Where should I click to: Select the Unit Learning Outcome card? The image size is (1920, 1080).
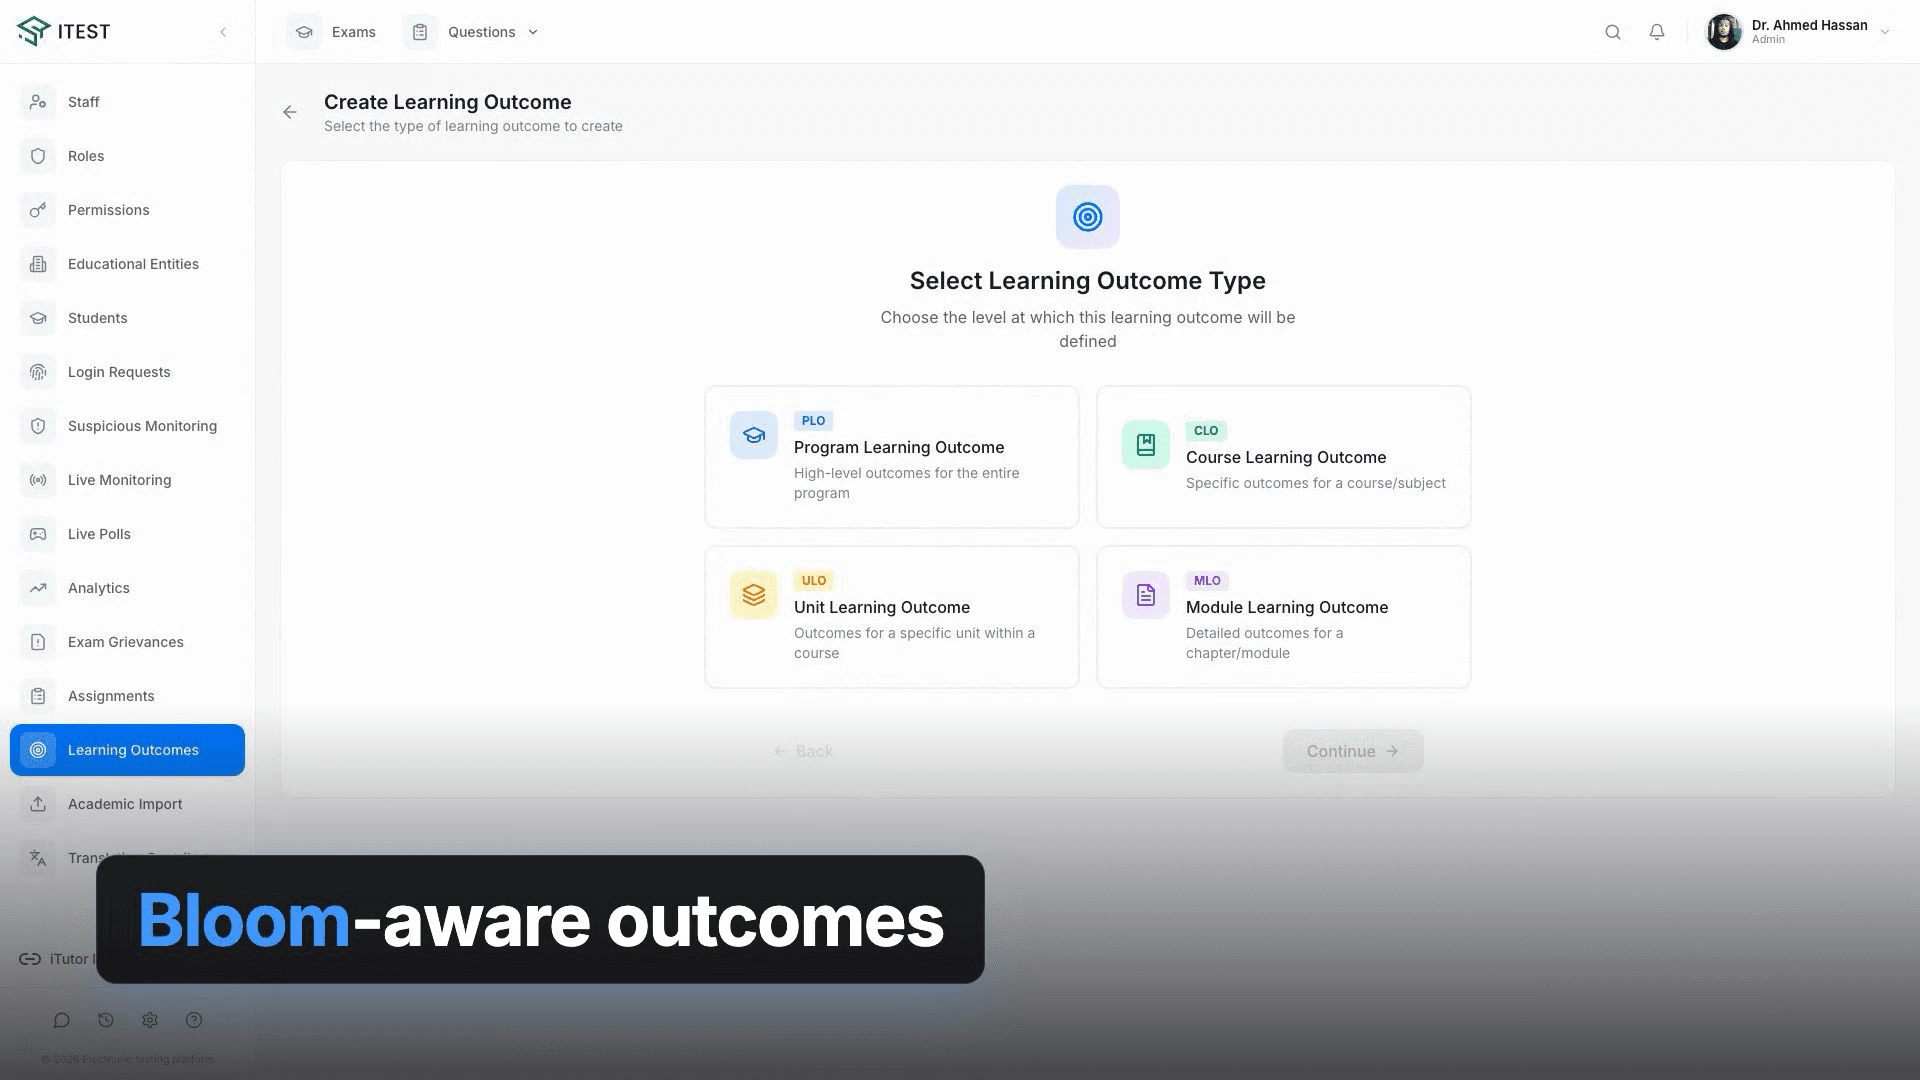(892, 617)
